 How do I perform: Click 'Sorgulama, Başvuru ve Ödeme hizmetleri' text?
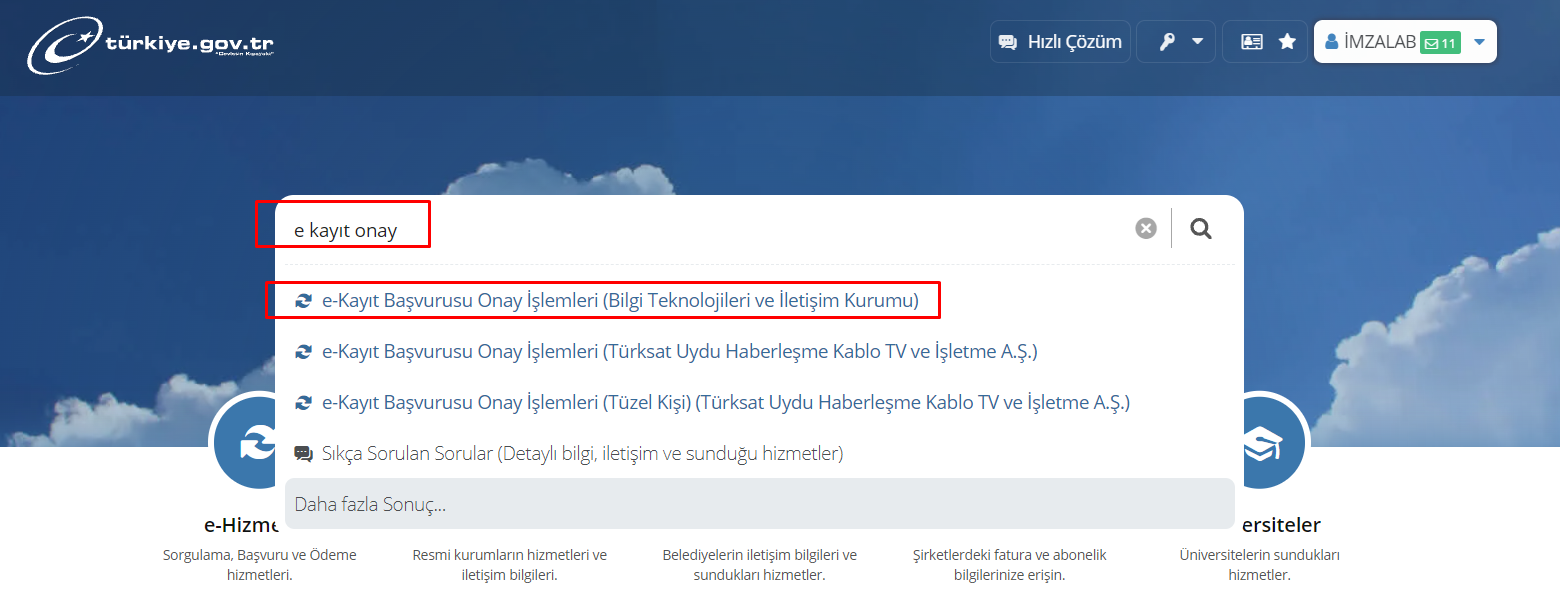260,565
